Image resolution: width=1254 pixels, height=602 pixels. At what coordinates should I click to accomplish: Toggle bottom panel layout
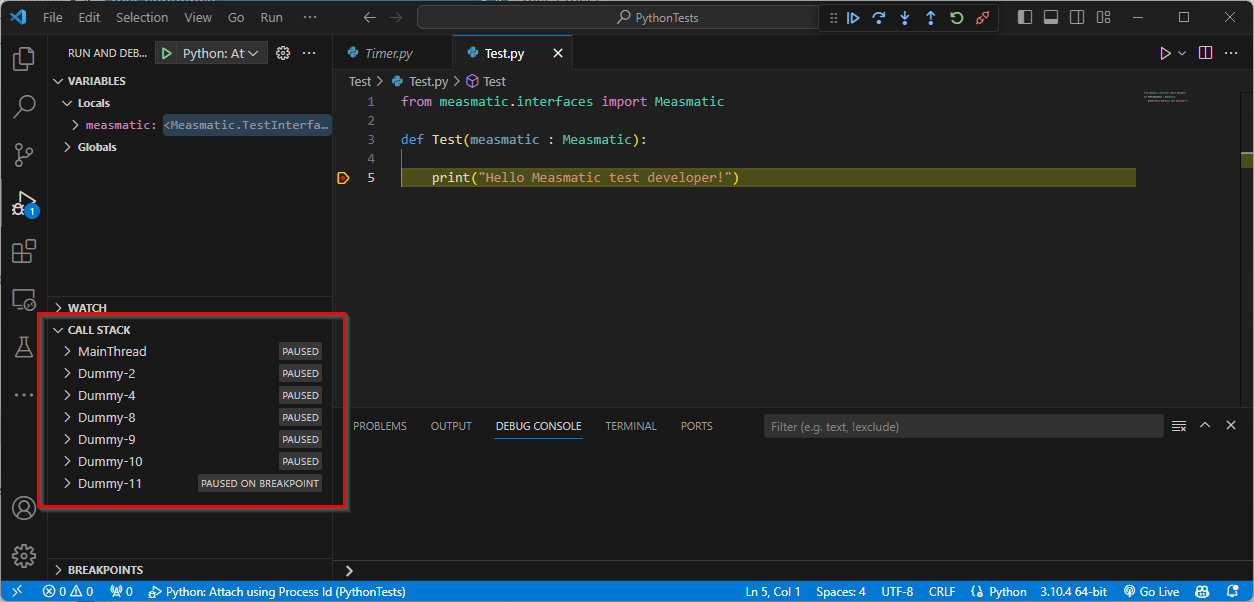(1051, 18)
